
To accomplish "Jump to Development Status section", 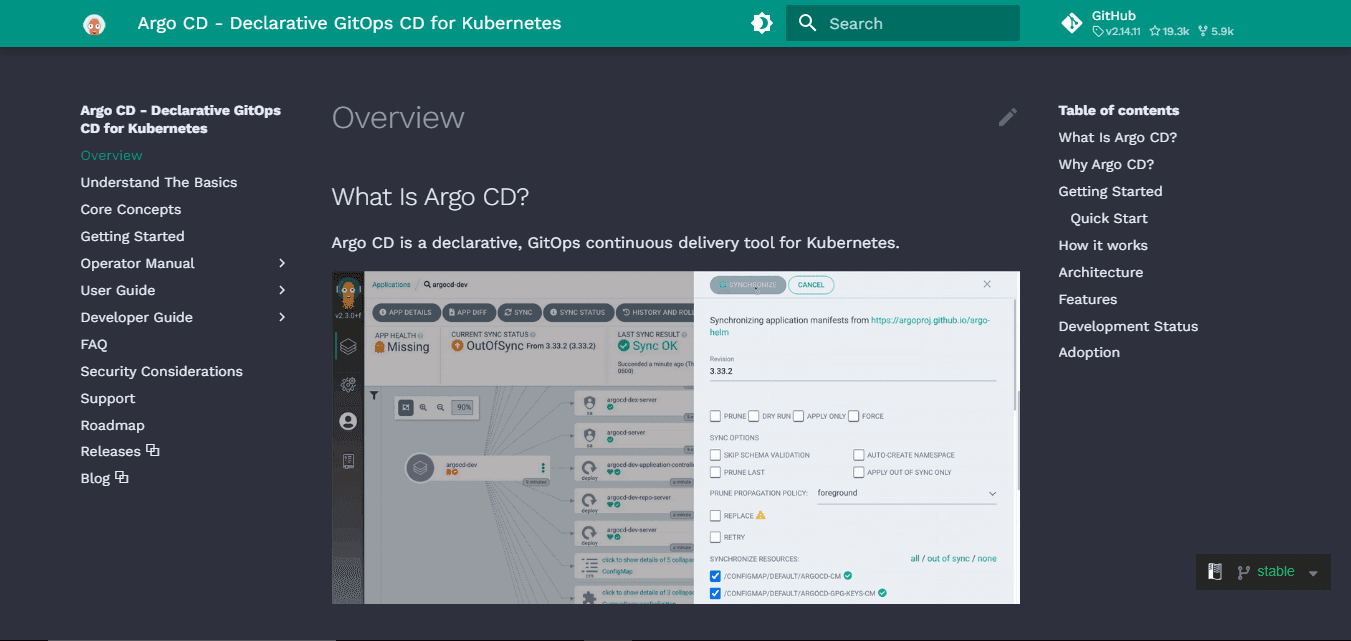I will click(x=1128, y=326).
